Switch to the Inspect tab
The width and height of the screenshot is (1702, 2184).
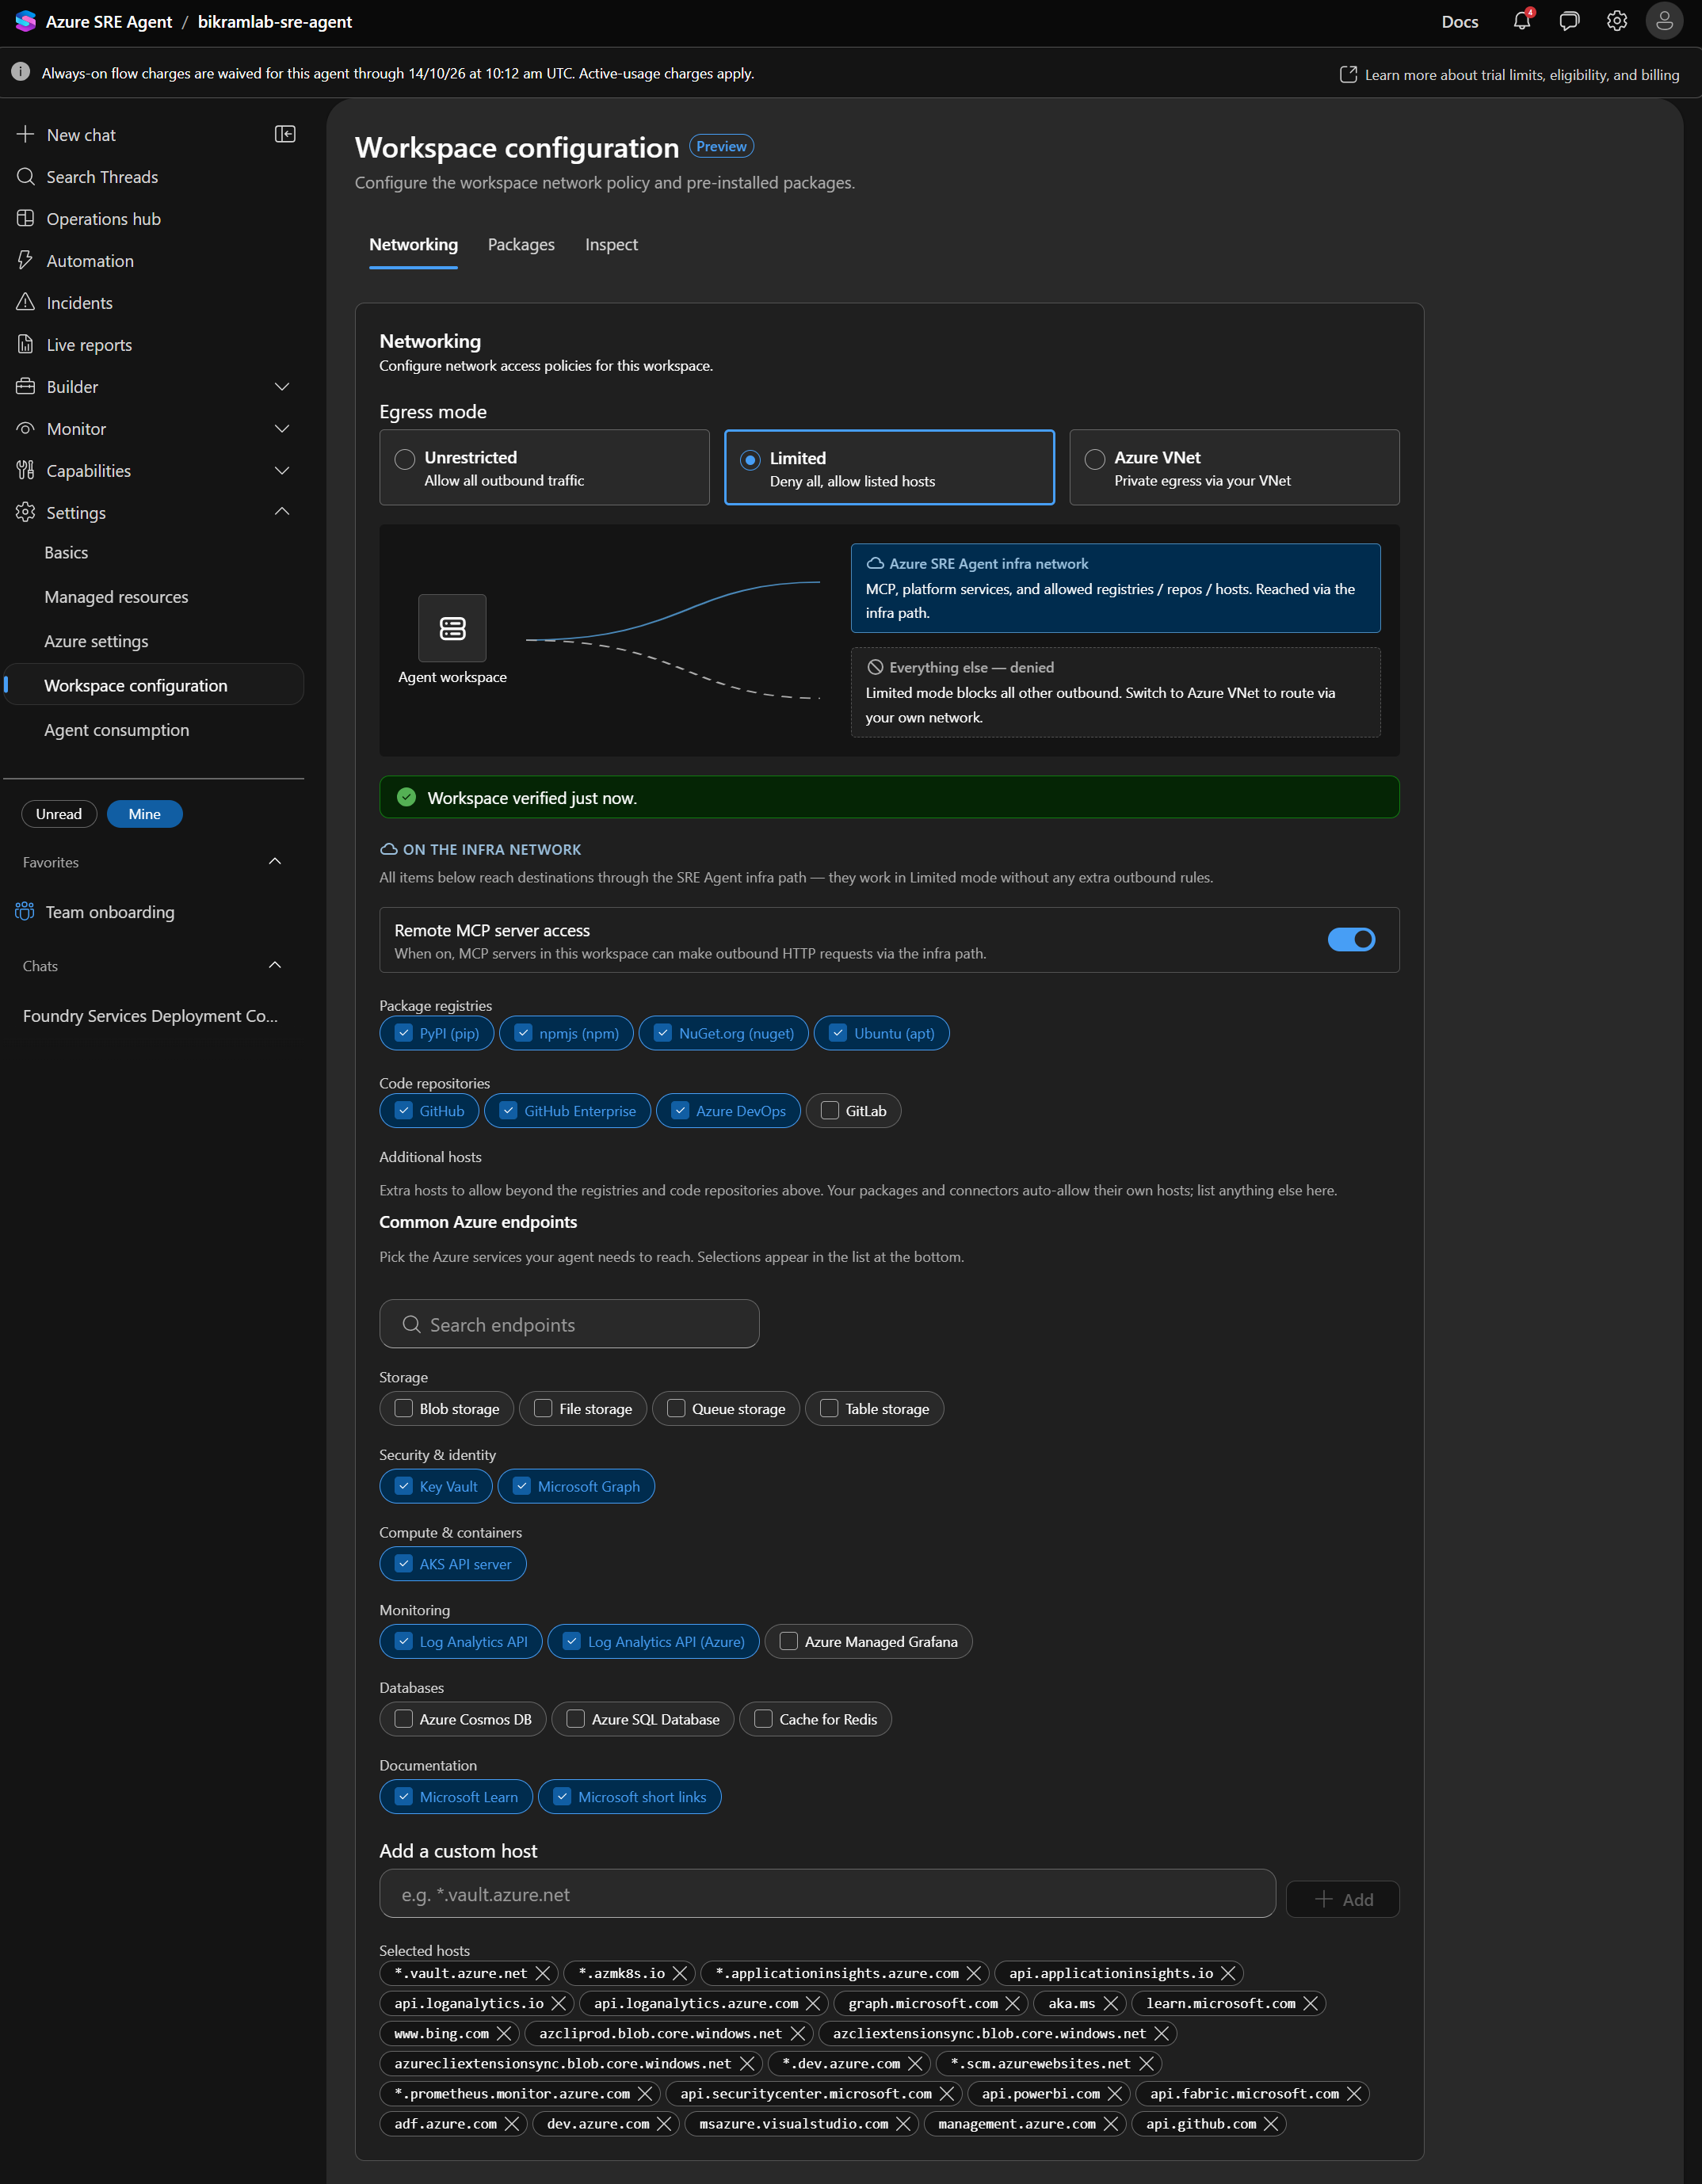611,245
